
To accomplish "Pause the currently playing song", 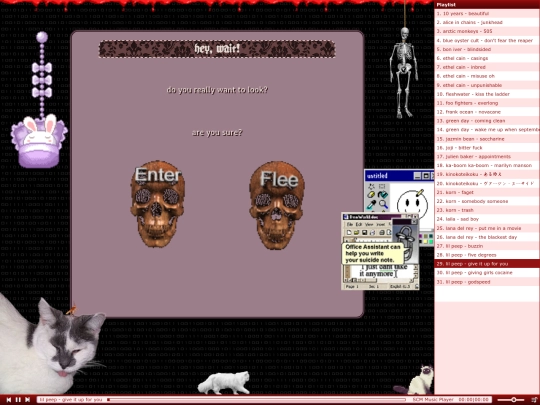I will click(18, 399).
